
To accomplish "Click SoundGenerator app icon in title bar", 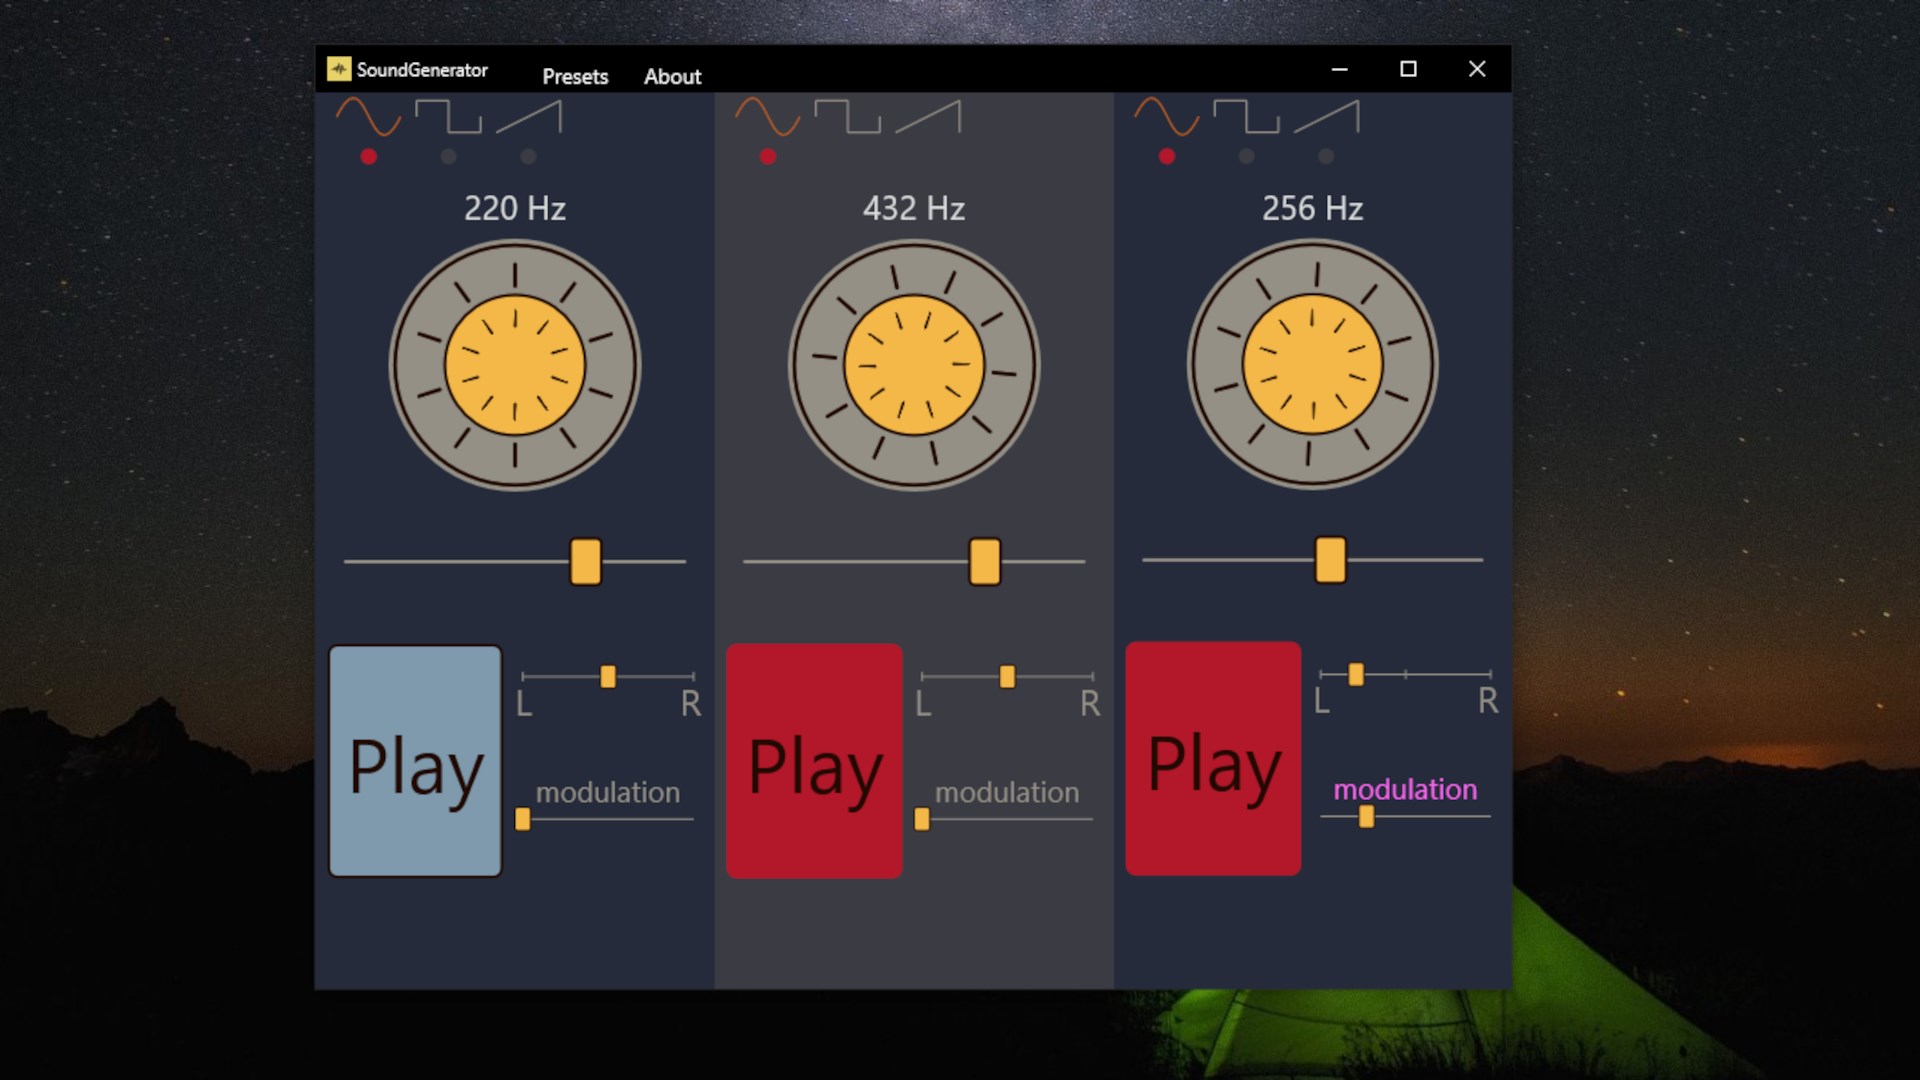I will tap(339, 69).
